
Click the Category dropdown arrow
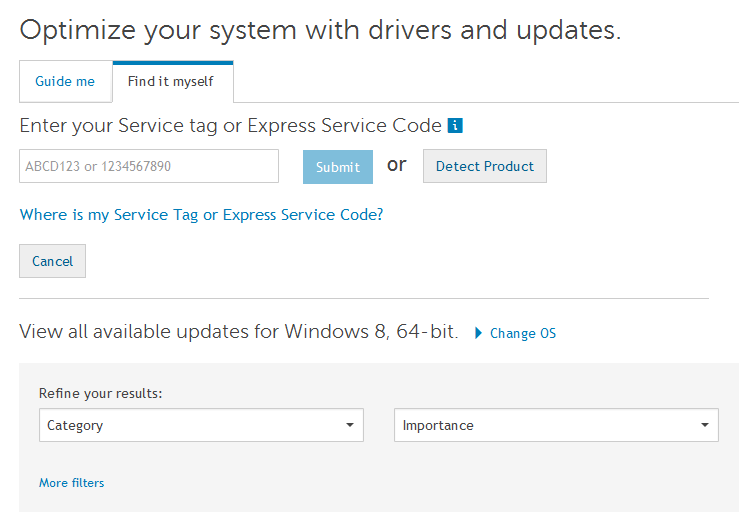click(x=349, y=425)
